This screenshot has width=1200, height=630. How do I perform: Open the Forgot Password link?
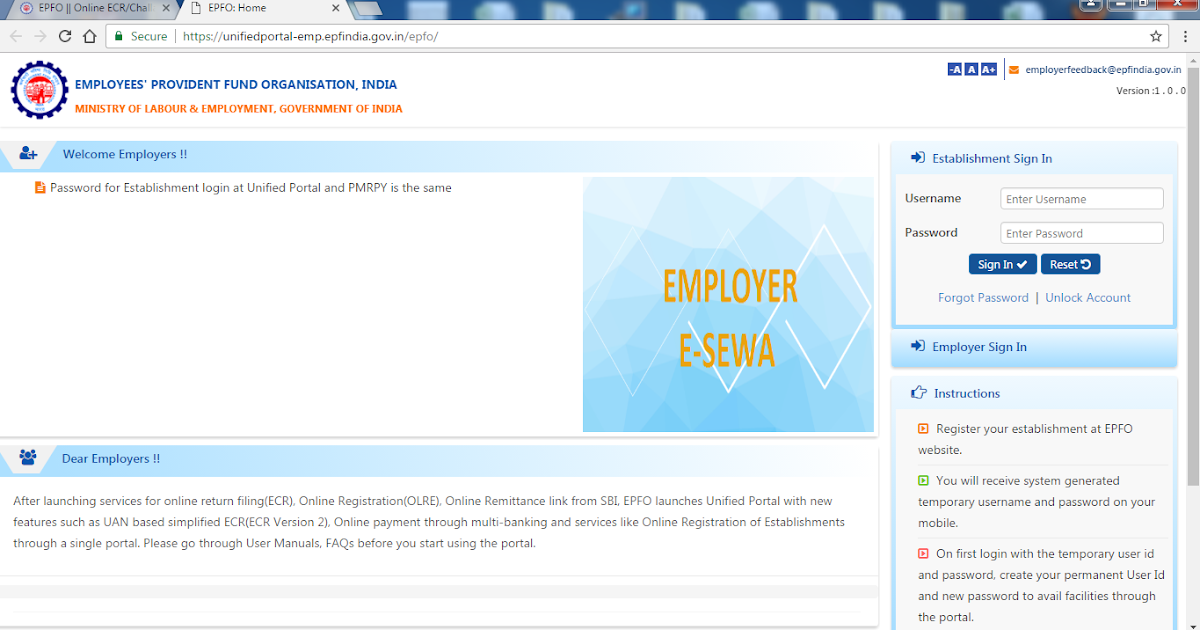click(x=983, y=298)
